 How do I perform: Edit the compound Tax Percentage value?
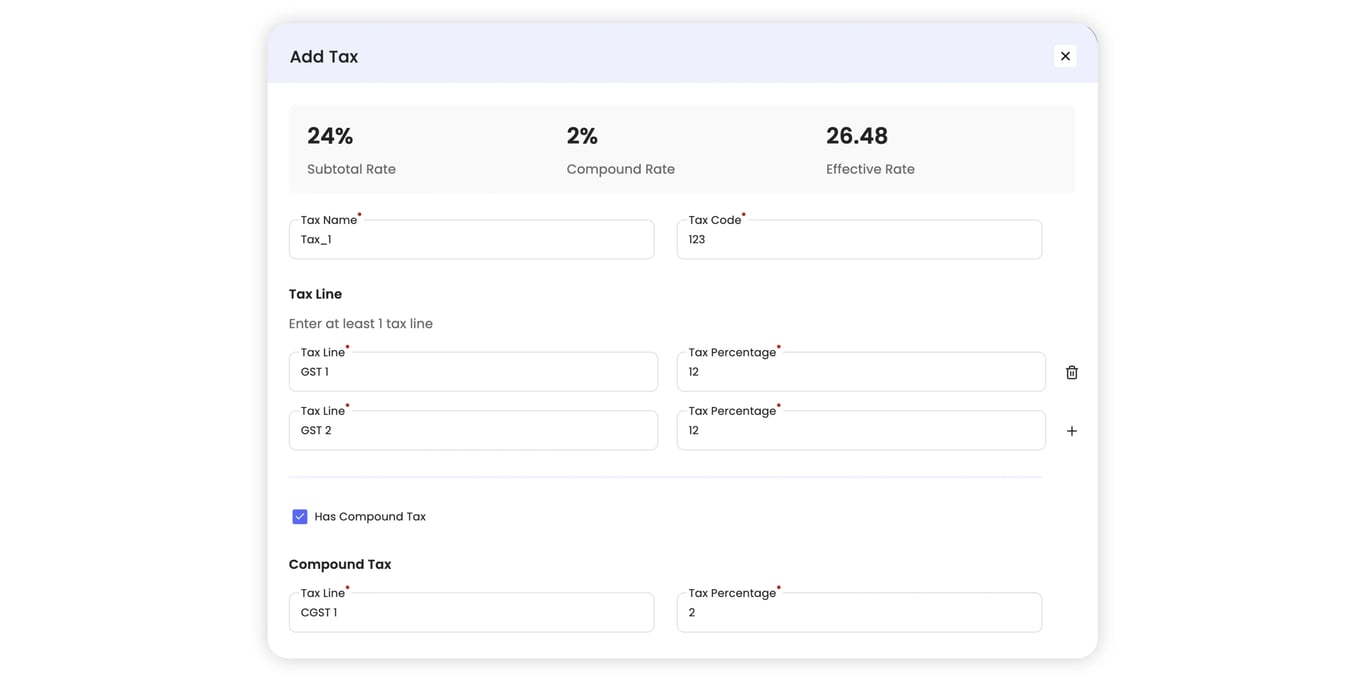pyautogui.click(x=858, y=612)
